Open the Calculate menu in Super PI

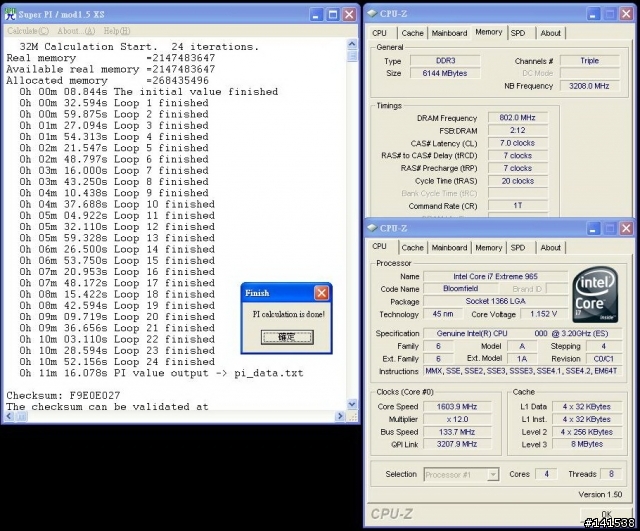(x=28, y=31)
